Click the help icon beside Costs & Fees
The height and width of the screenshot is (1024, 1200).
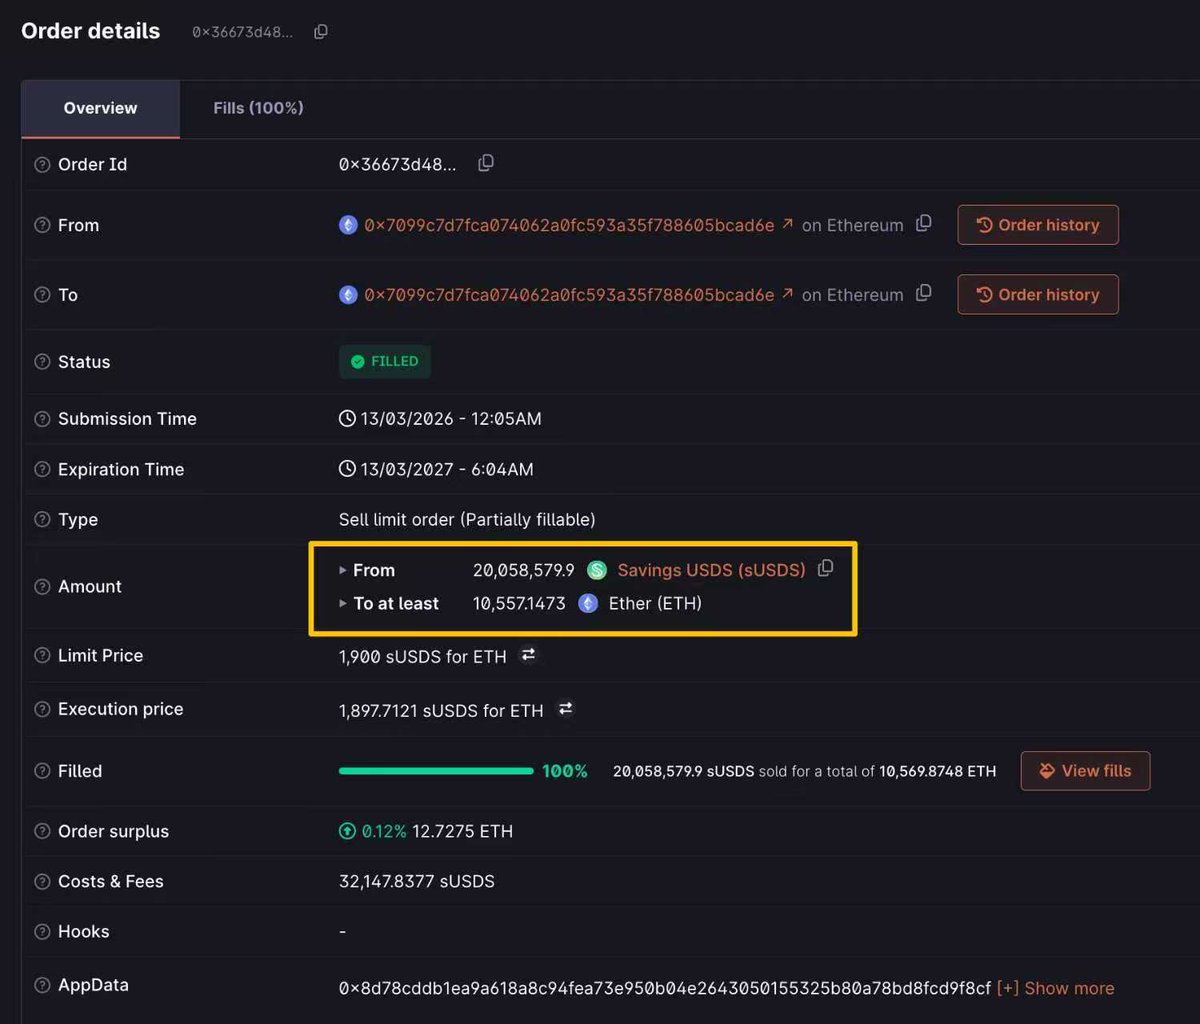click(x=42, y=882)
